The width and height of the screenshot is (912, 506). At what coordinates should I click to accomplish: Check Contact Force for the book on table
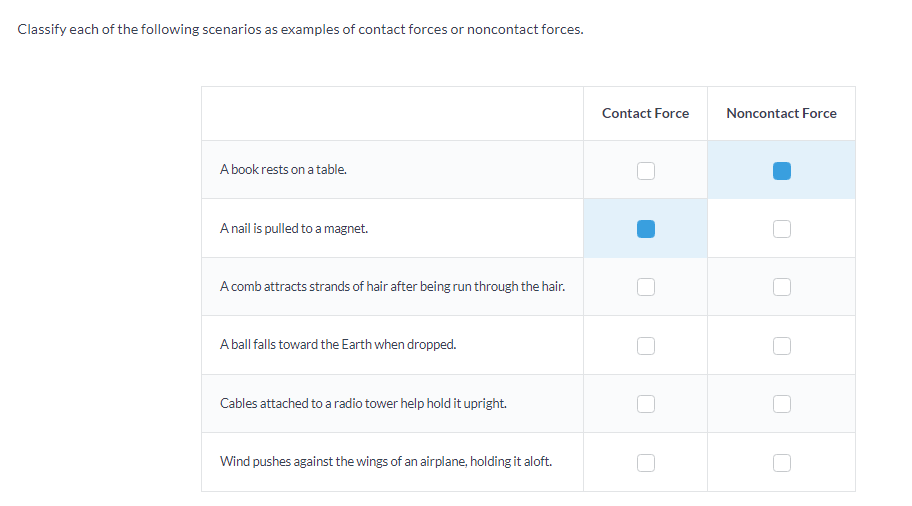pos(646,171)
